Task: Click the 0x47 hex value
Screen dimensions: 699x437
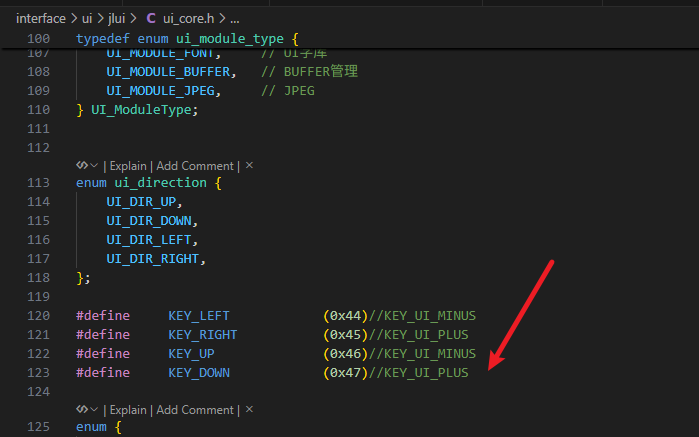Action: click(345, 373)
